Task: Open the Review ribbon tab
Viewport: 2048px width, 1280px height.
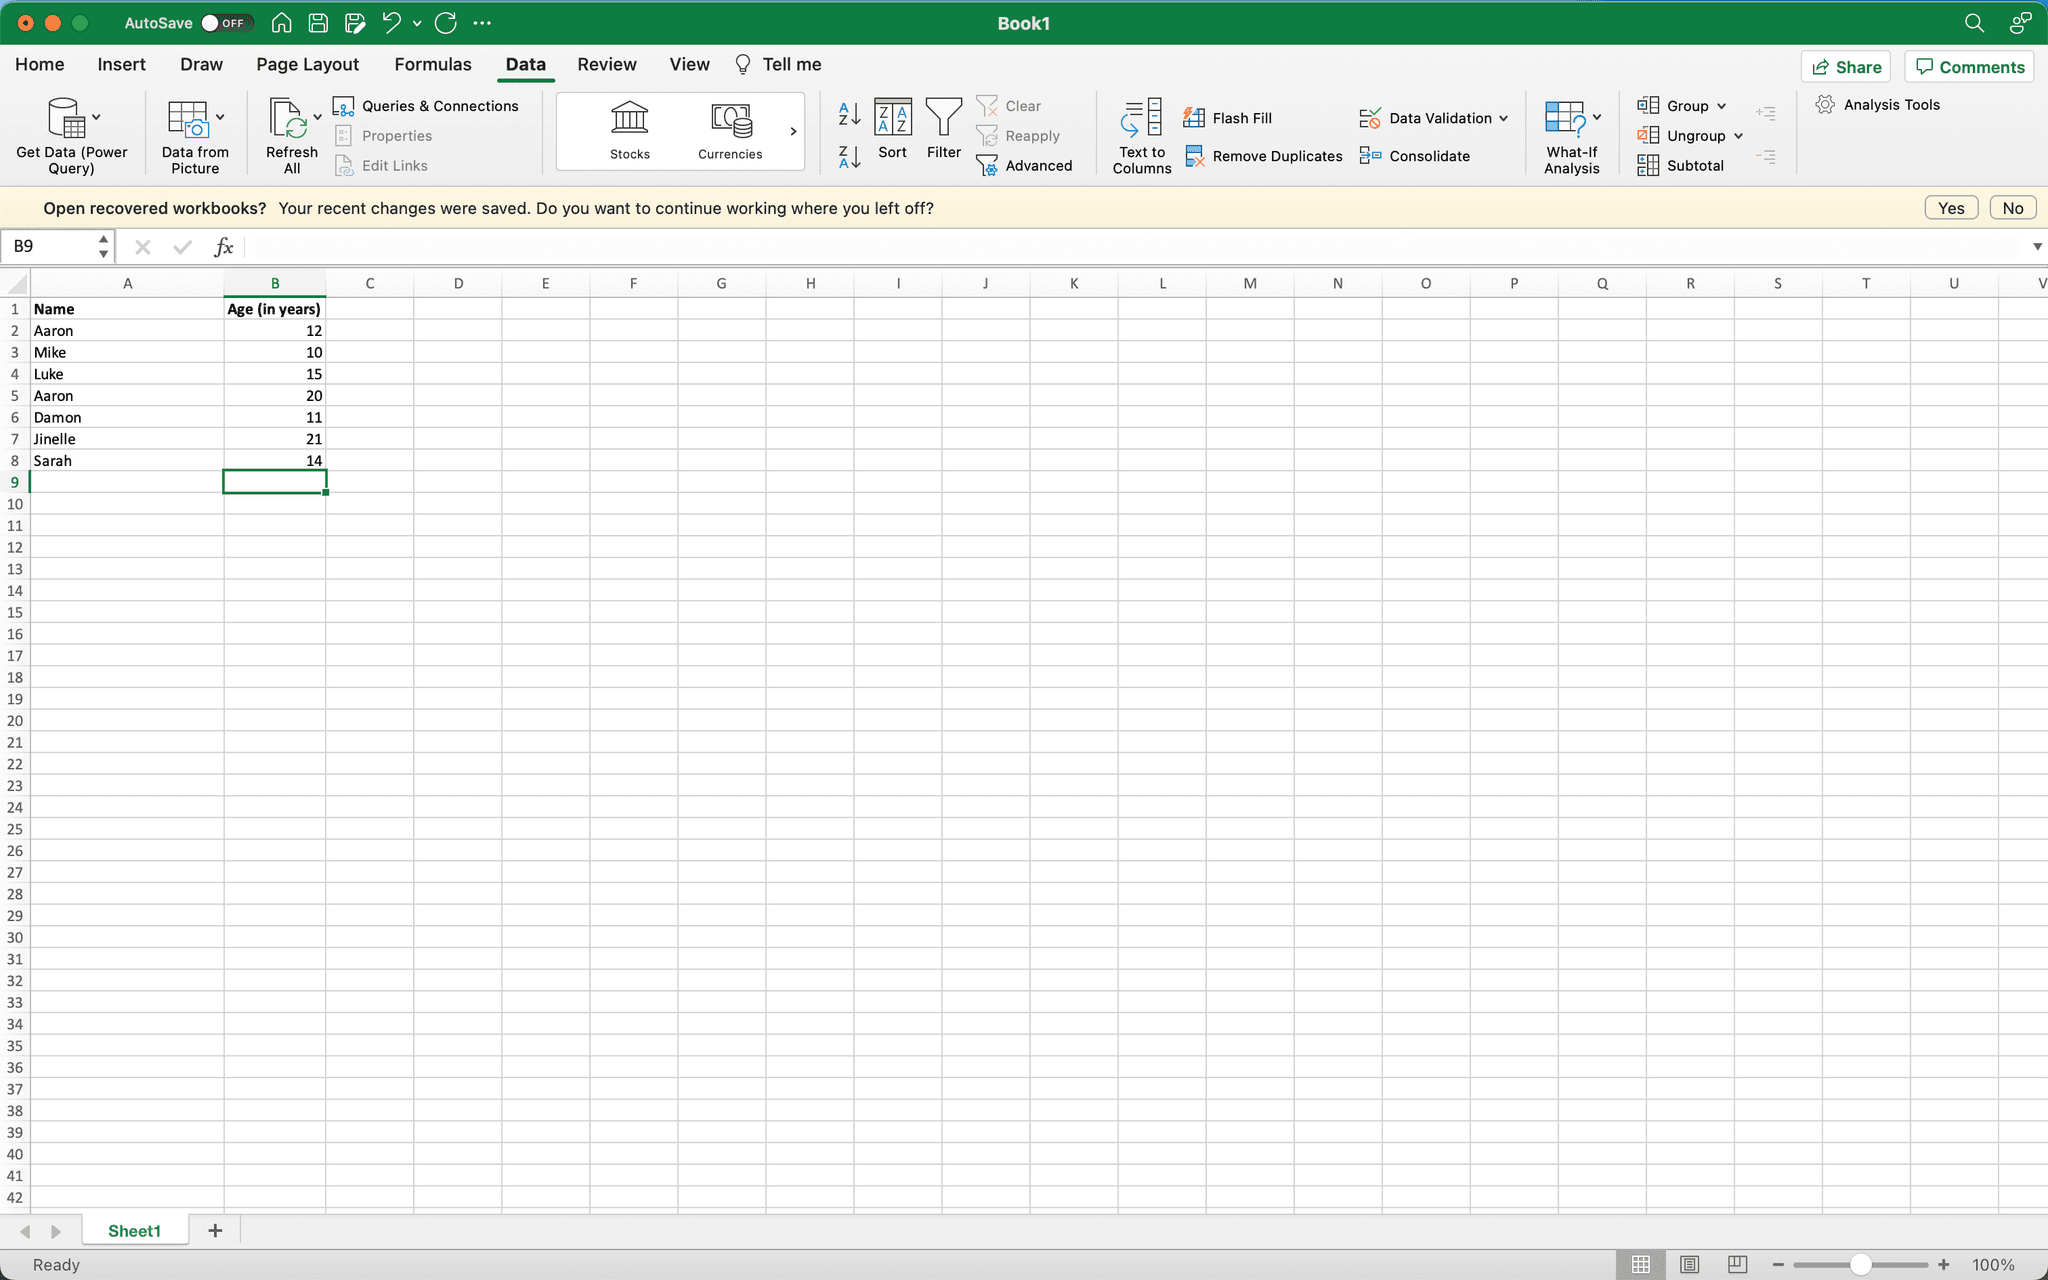Action: pos(605,64)
